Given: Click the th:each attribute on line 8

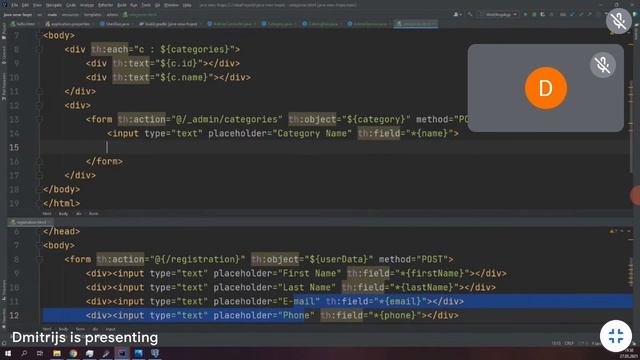Looking at the screenshot, I should pyautogui.click(x=109, y=49).
